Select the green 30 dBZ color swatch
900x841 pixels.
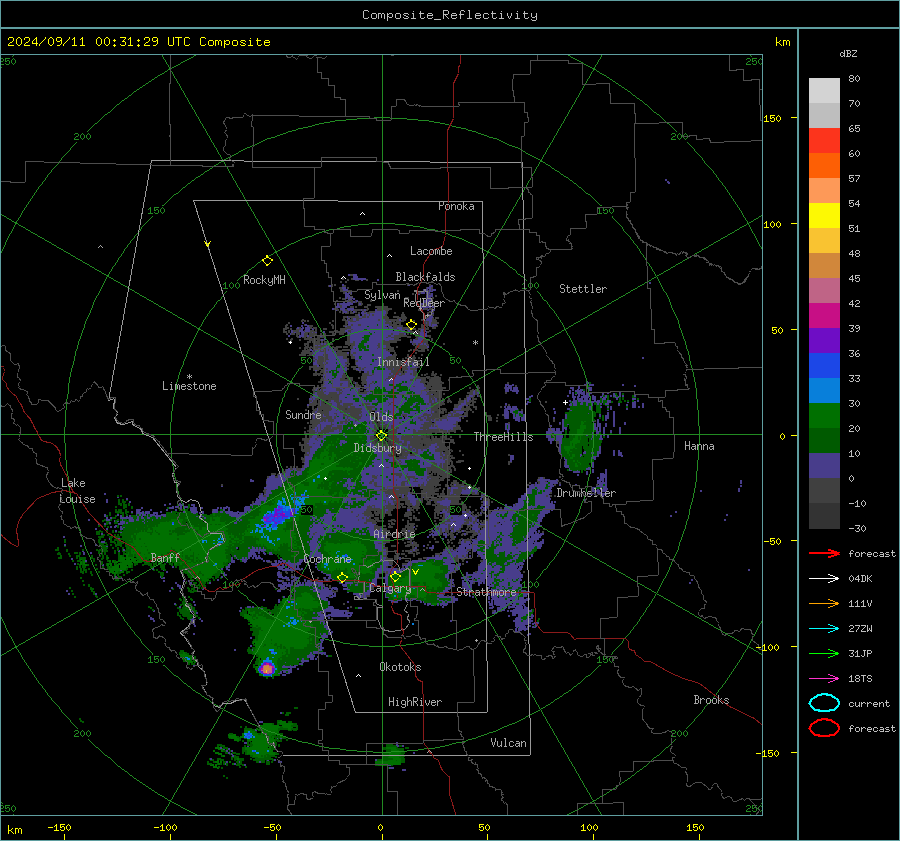[x=824, y=415]
